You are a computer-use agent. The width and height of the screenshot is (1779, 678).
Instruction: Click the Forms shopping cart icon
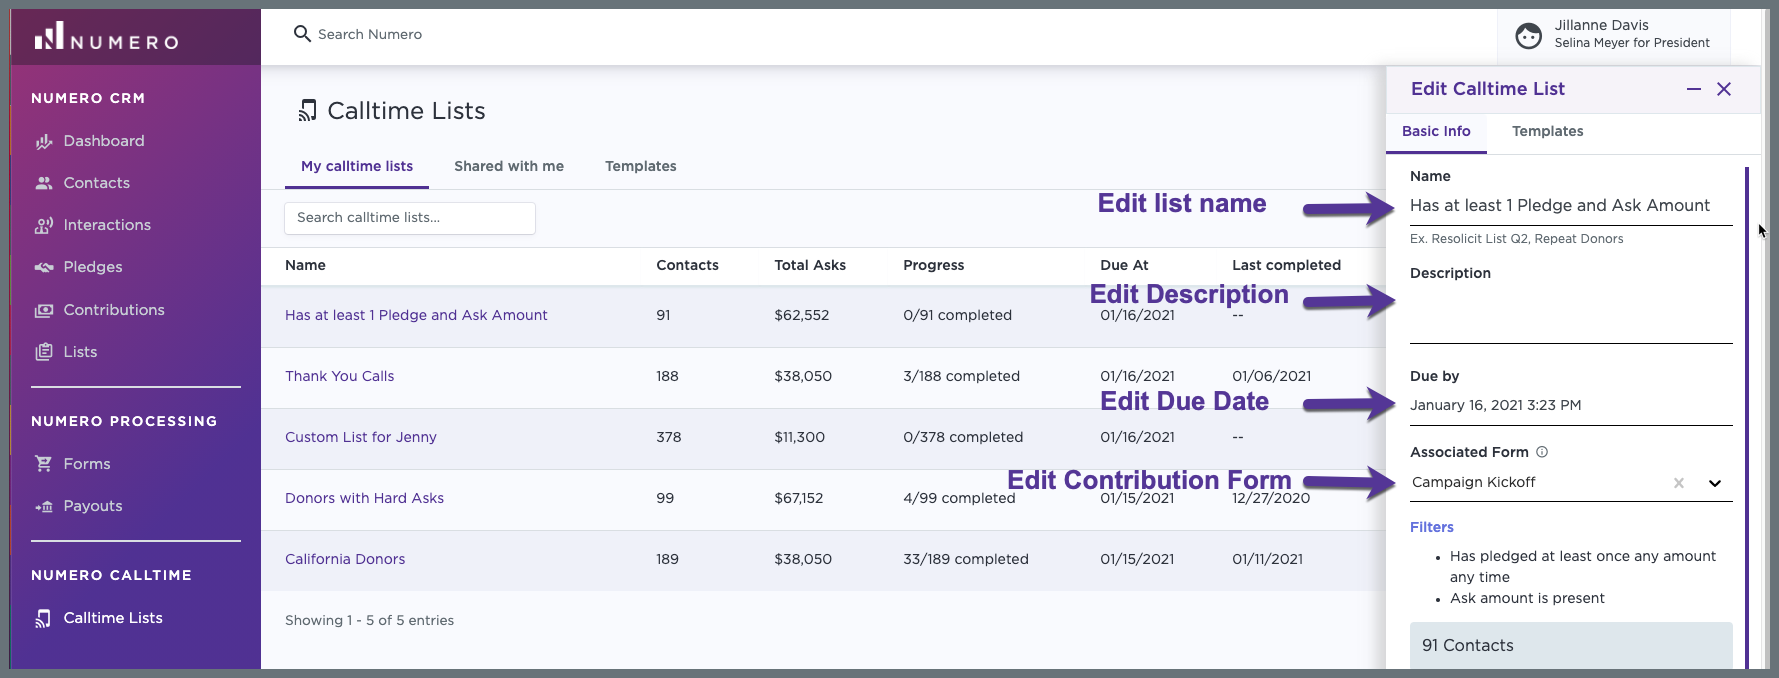pos(43,464)
